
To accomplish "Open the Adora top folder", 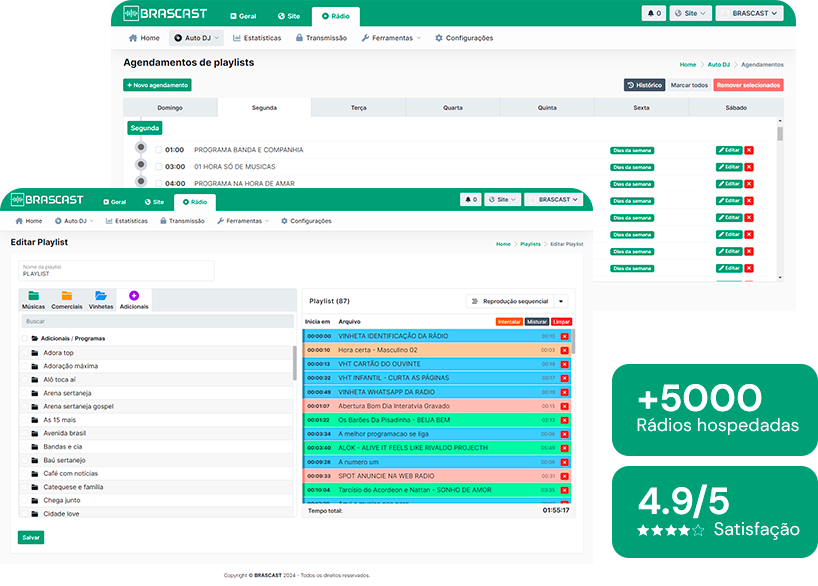I will coord(58,353).
